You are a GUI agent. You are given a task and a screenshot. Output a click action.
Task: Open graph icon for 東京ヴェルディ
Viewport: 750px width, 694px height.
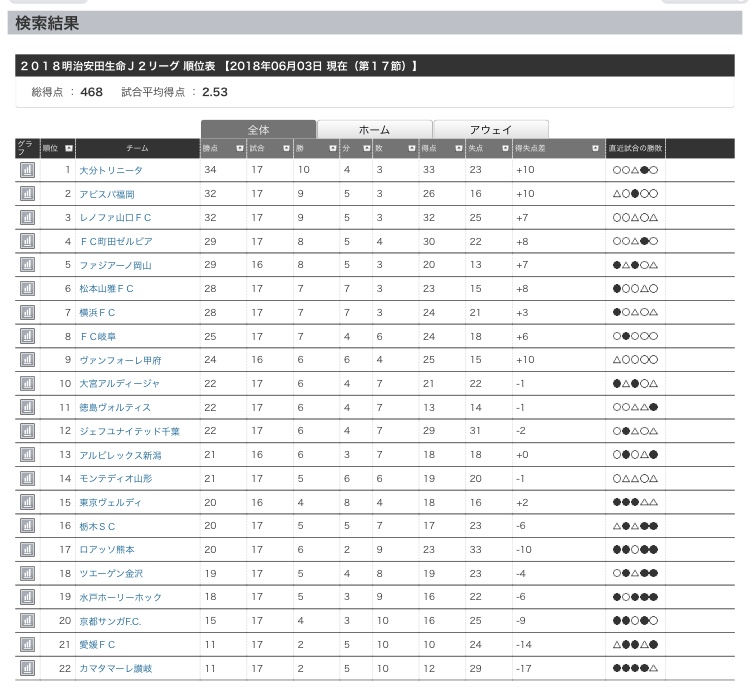click(27, 502)
